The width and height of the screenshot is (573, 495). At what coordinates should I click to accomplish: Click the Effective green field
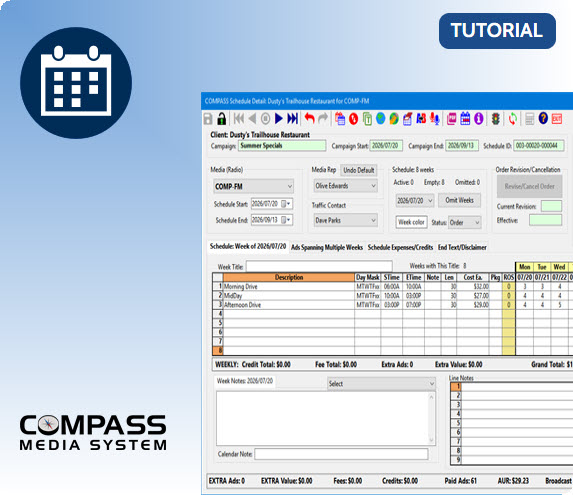click(545, 220)
